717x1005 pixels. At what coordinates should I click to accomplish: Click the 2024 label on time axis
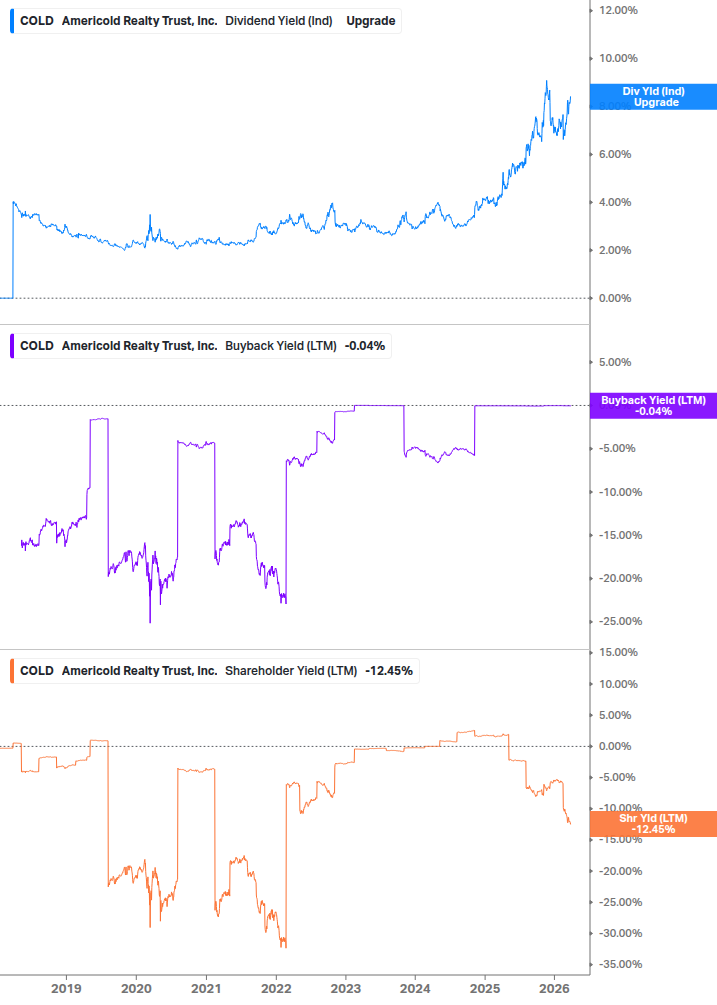415,988
